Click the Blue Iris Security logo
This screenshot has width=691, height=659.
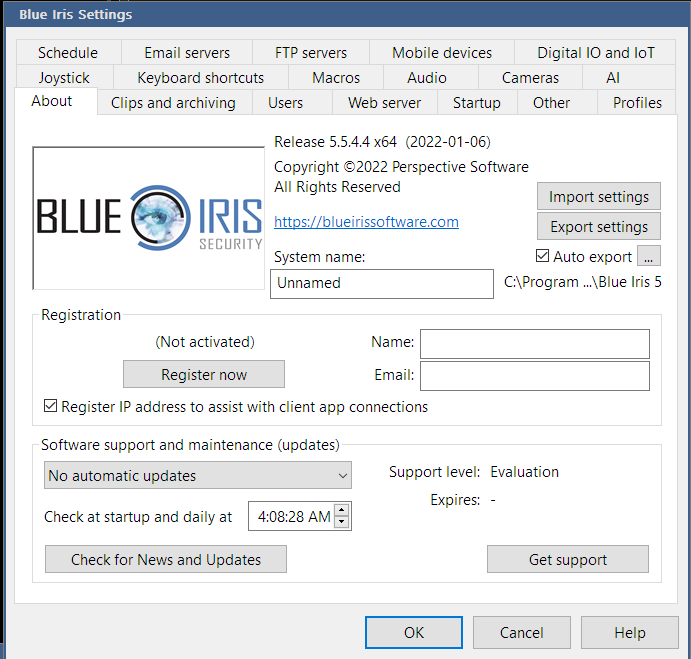[149, 218]
